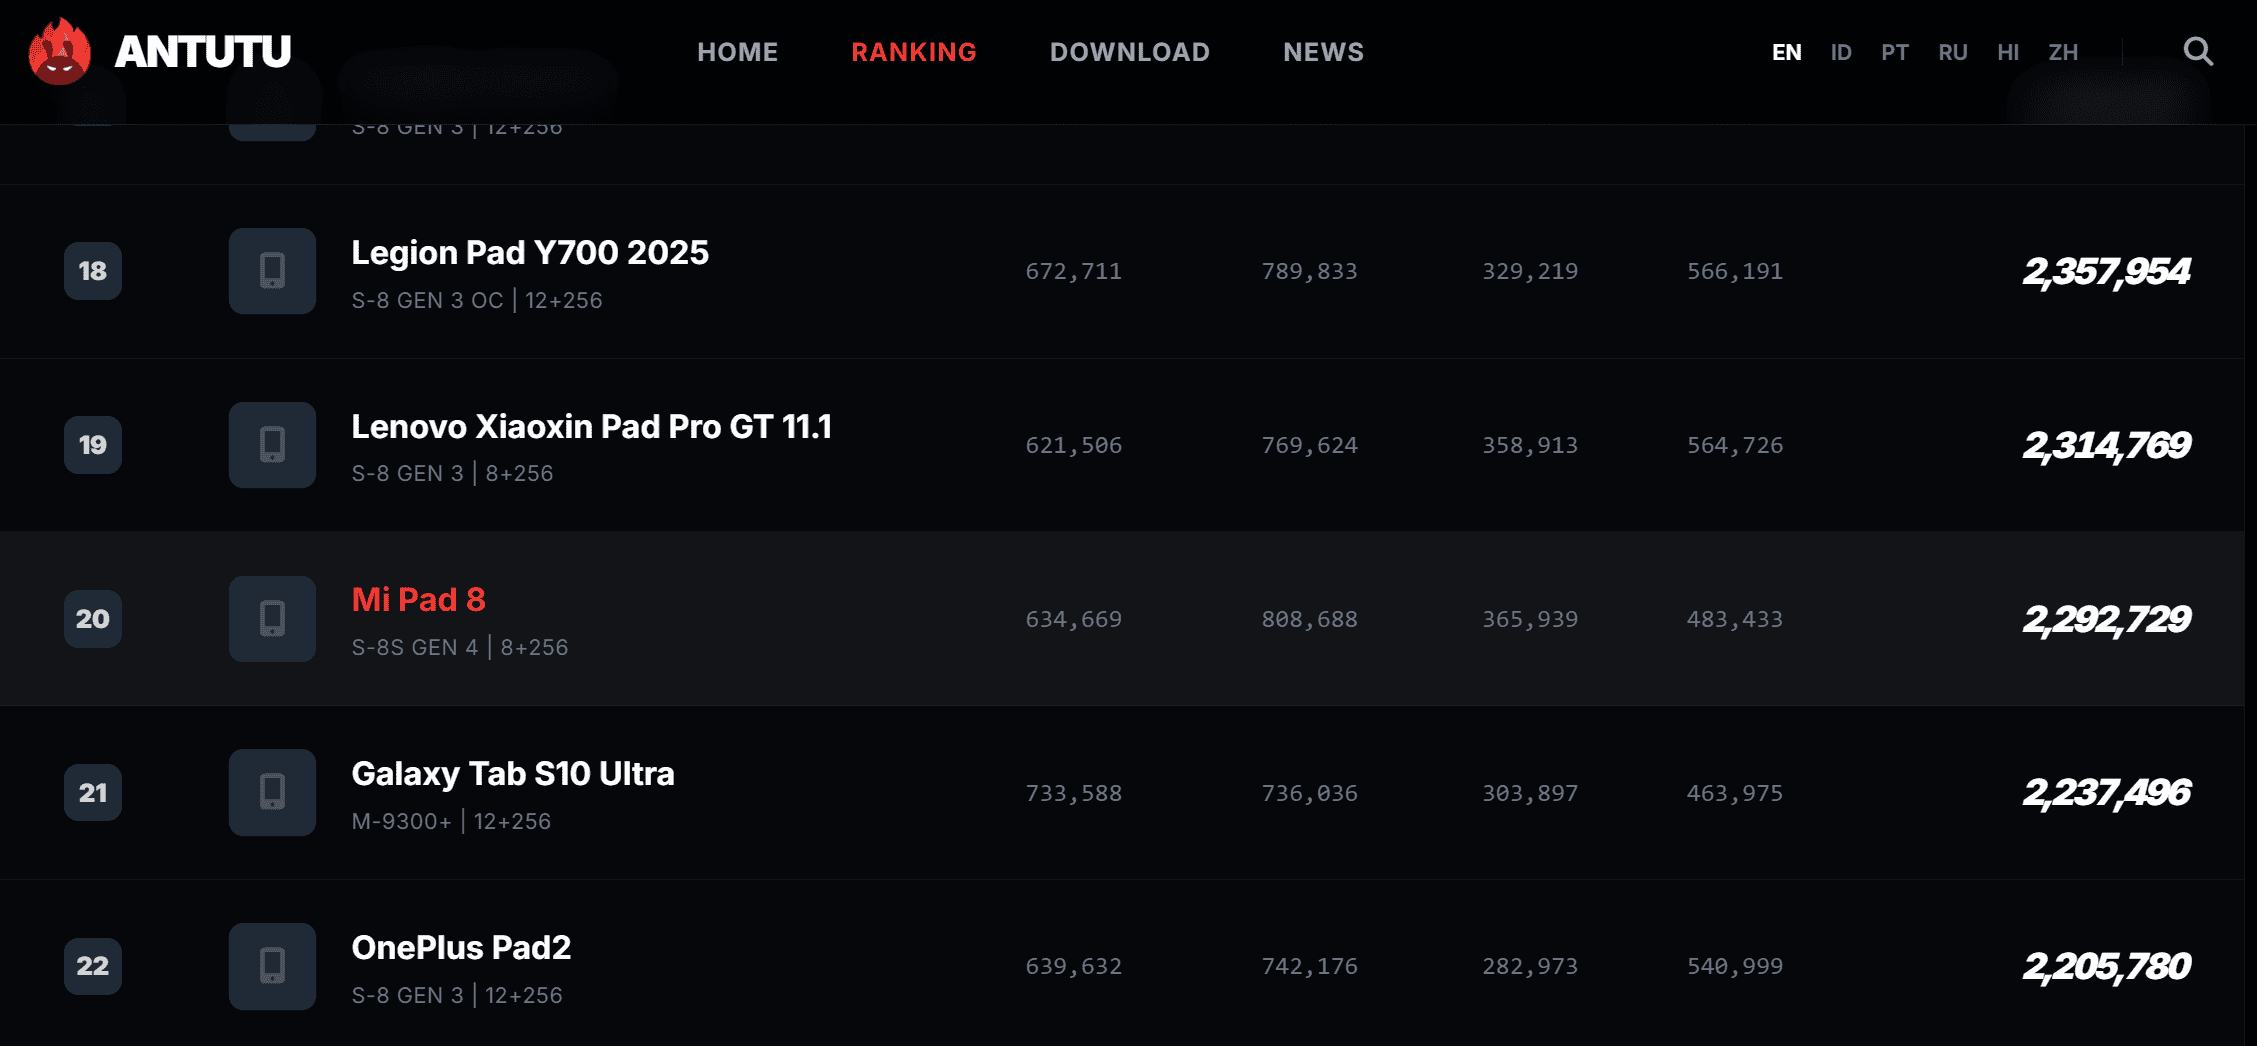
Task: Open the Galaxy Tab S10 Ultra entry
Action: [x=513, y=774]
